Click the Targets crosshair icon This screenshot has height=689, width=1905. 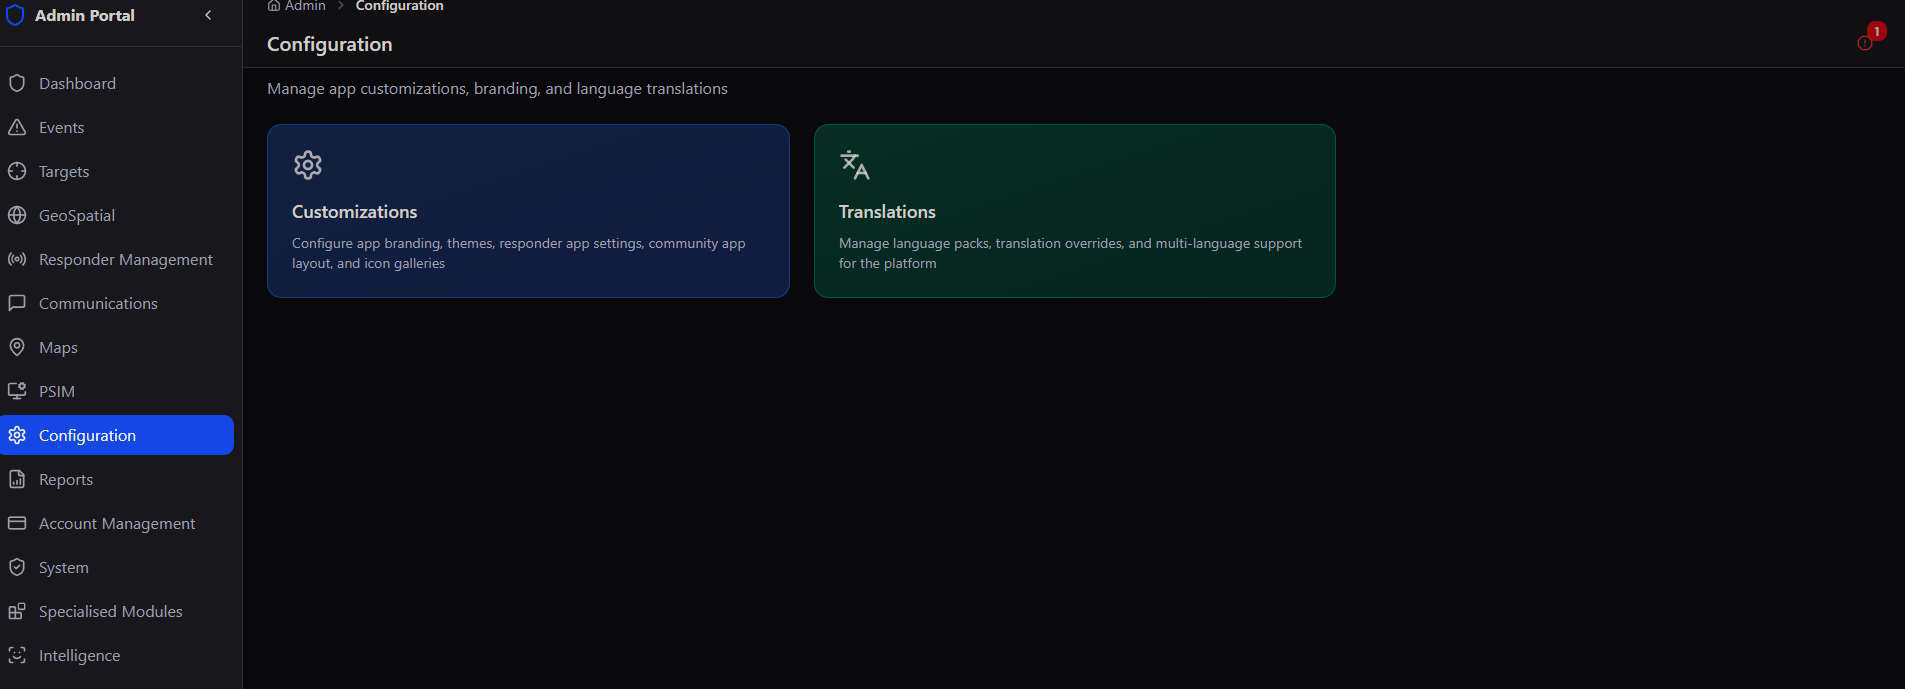tap(17, 171)
